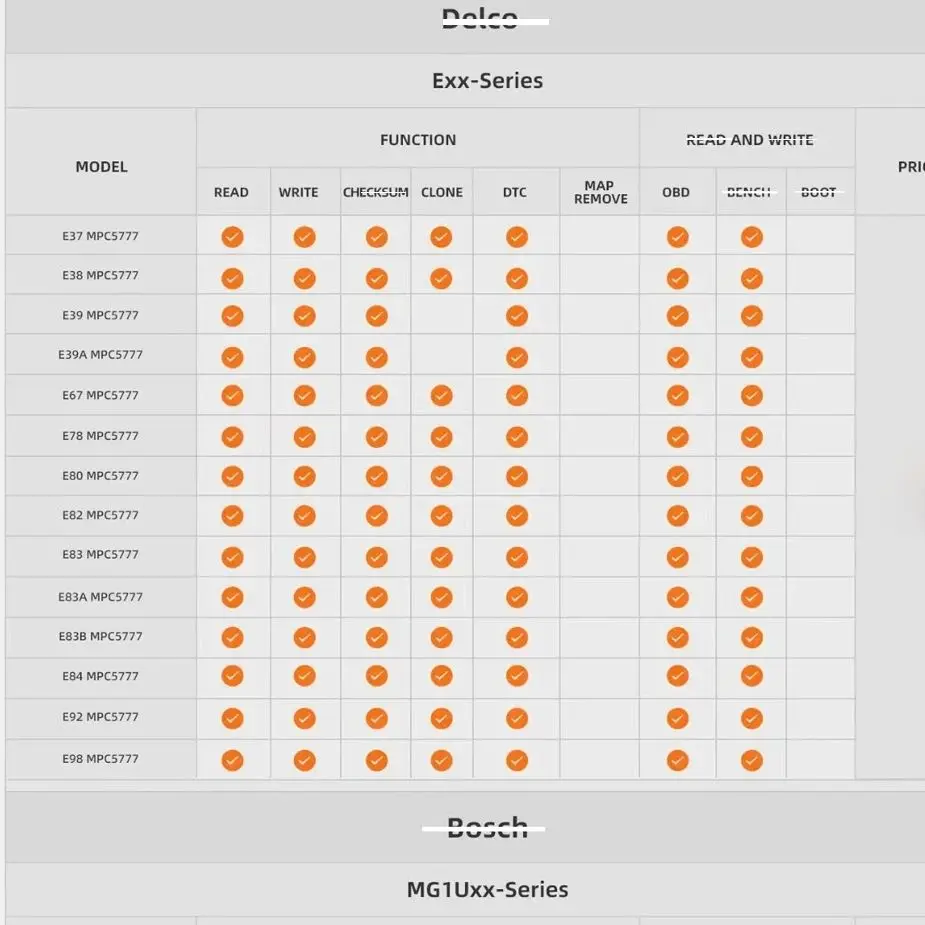Screen dimensions: 925x925
Task: Click the E83B MPC5777 model name
Action: click(x=100, y=637)
